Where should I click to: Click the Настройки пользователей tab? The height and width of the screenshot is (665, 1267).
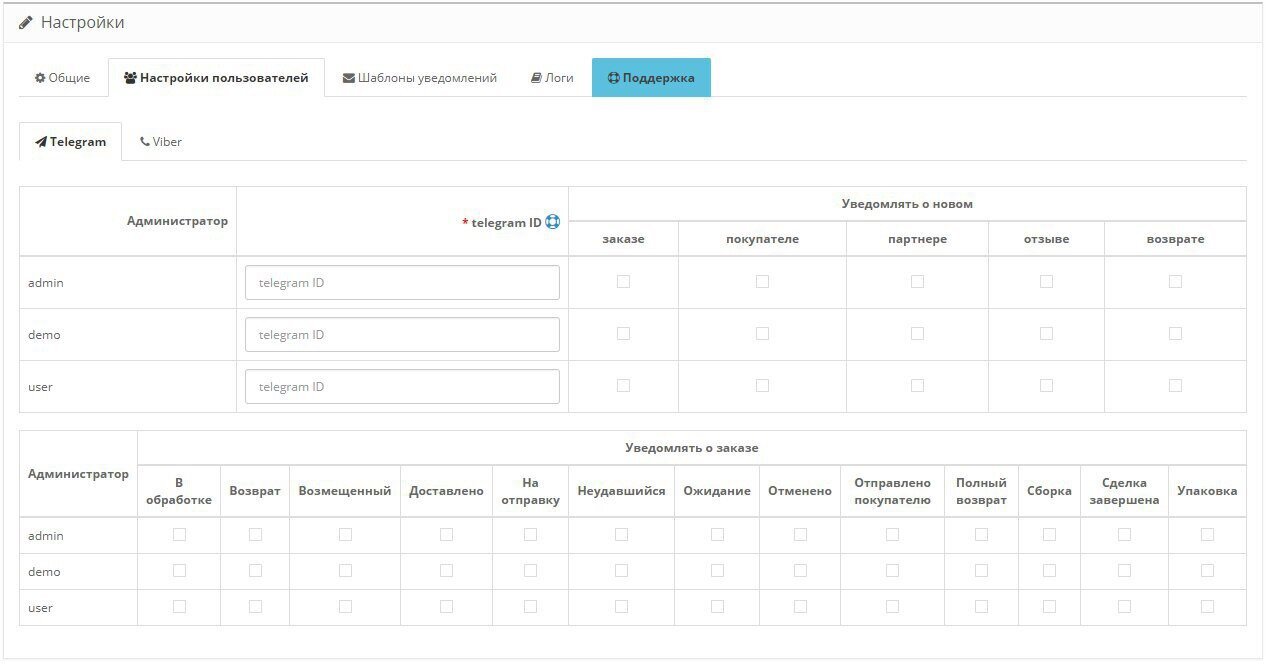[216, 78]
